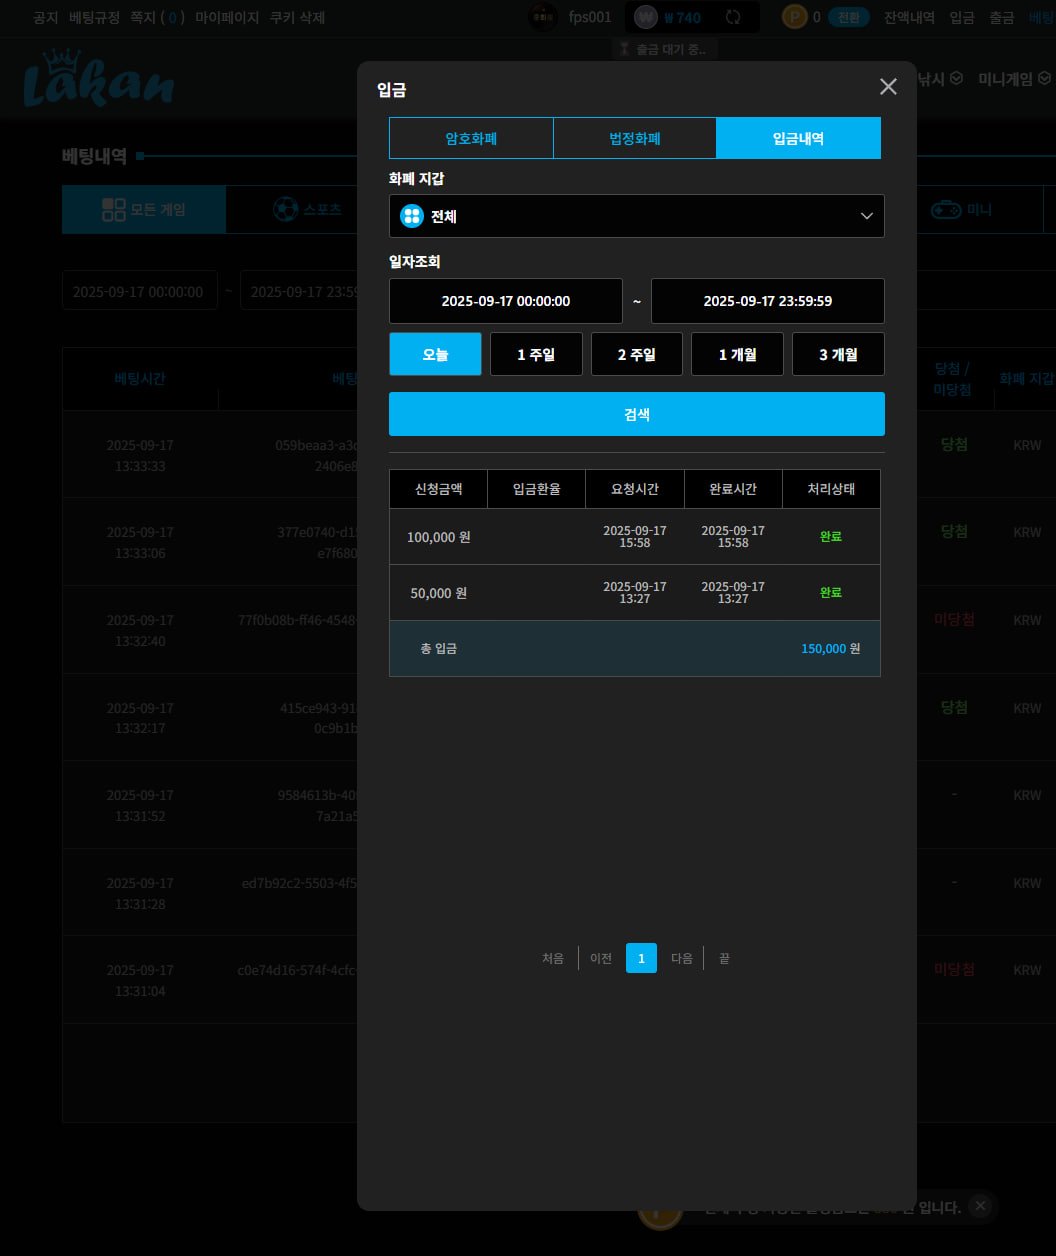
Task: Click the start date input field
Action: coord(506,301)
